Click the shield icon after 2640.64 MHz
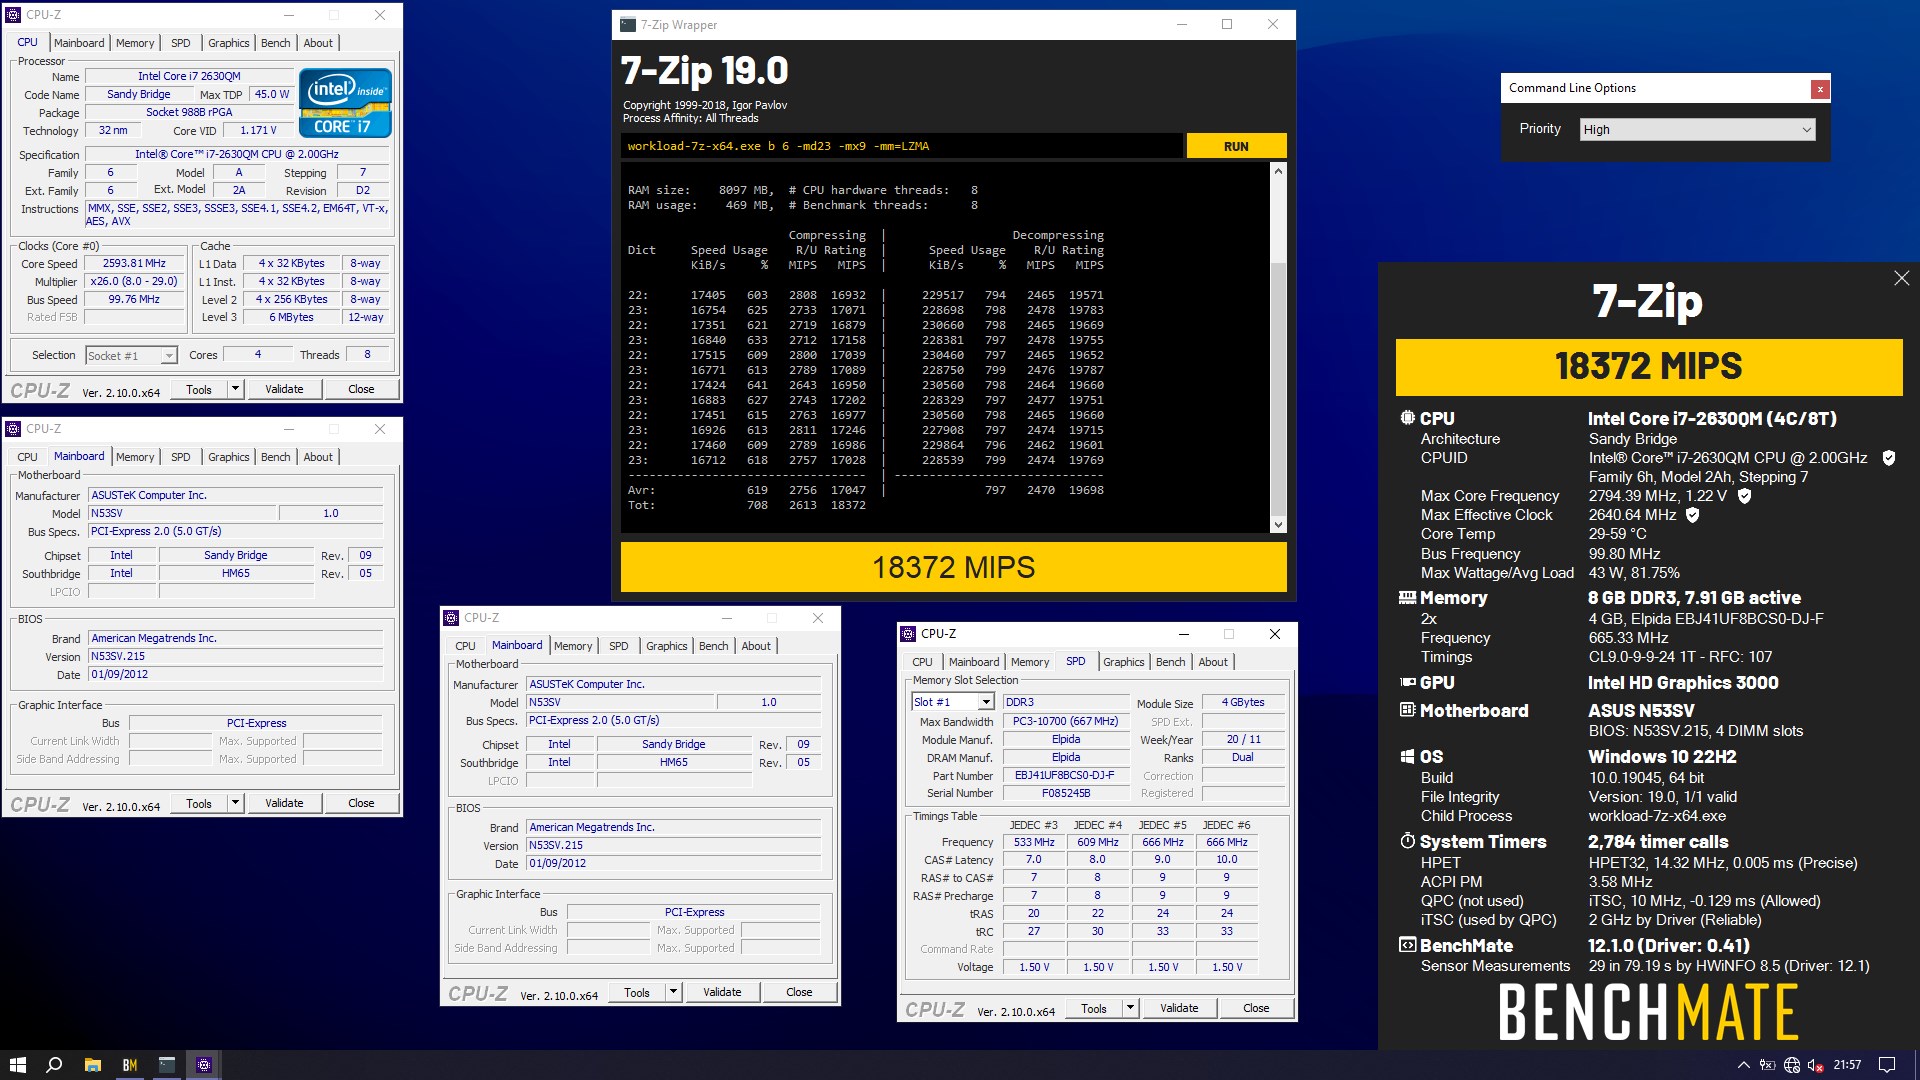The image size is (1920, 1080). [x=1692, y=515]
